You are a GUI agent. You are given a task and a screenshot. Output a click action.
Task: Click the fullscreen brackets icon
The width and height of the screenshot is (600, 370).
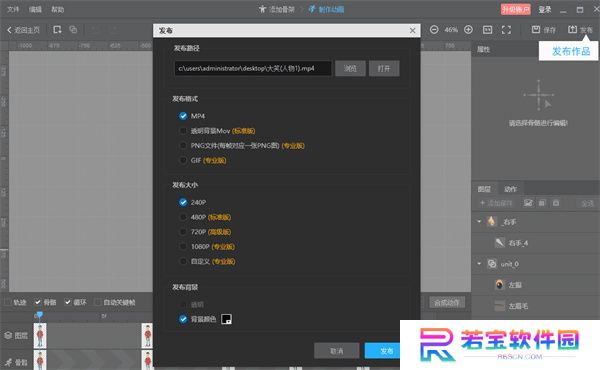pos(506,30)
